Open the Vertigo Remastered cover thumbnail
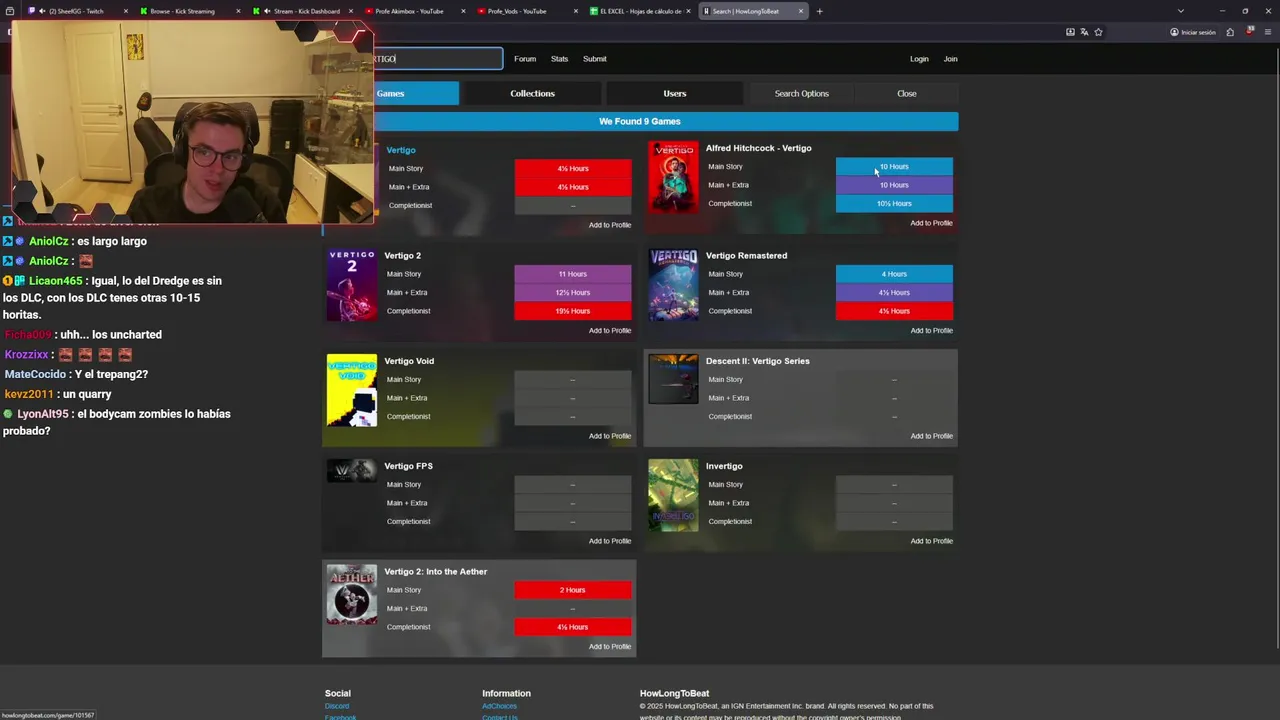Screen dimensions: 1280x720 click(673, 285)
